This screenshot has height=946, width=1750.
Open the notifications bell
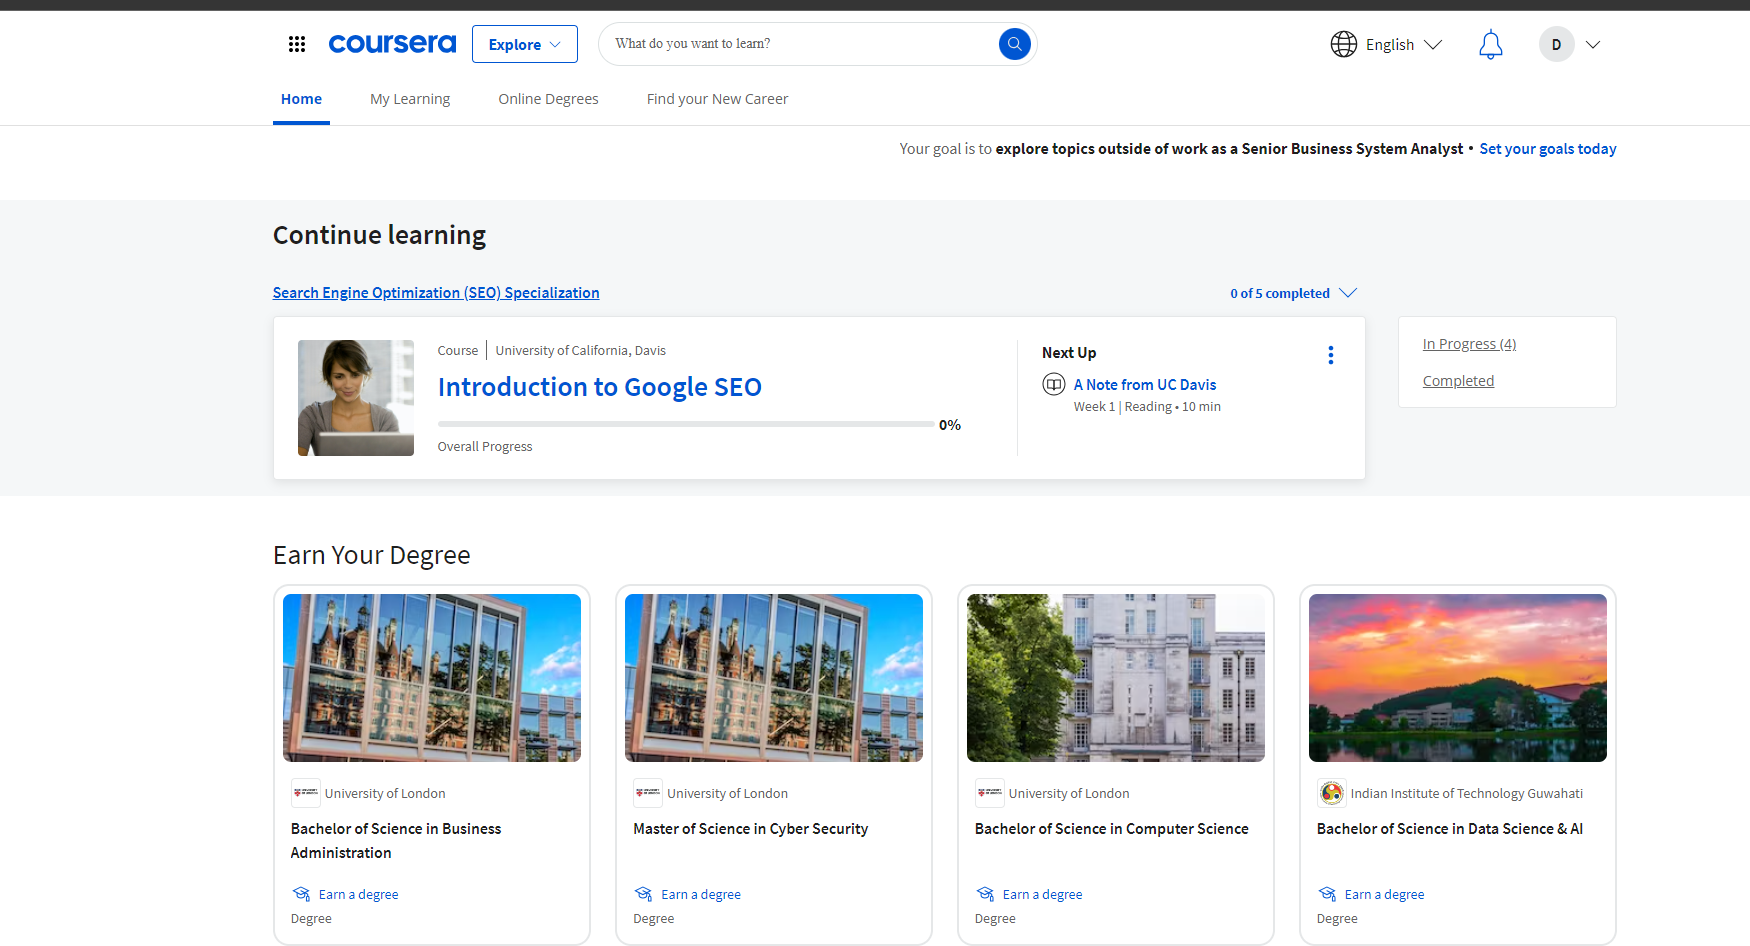tap(1490, 45)
